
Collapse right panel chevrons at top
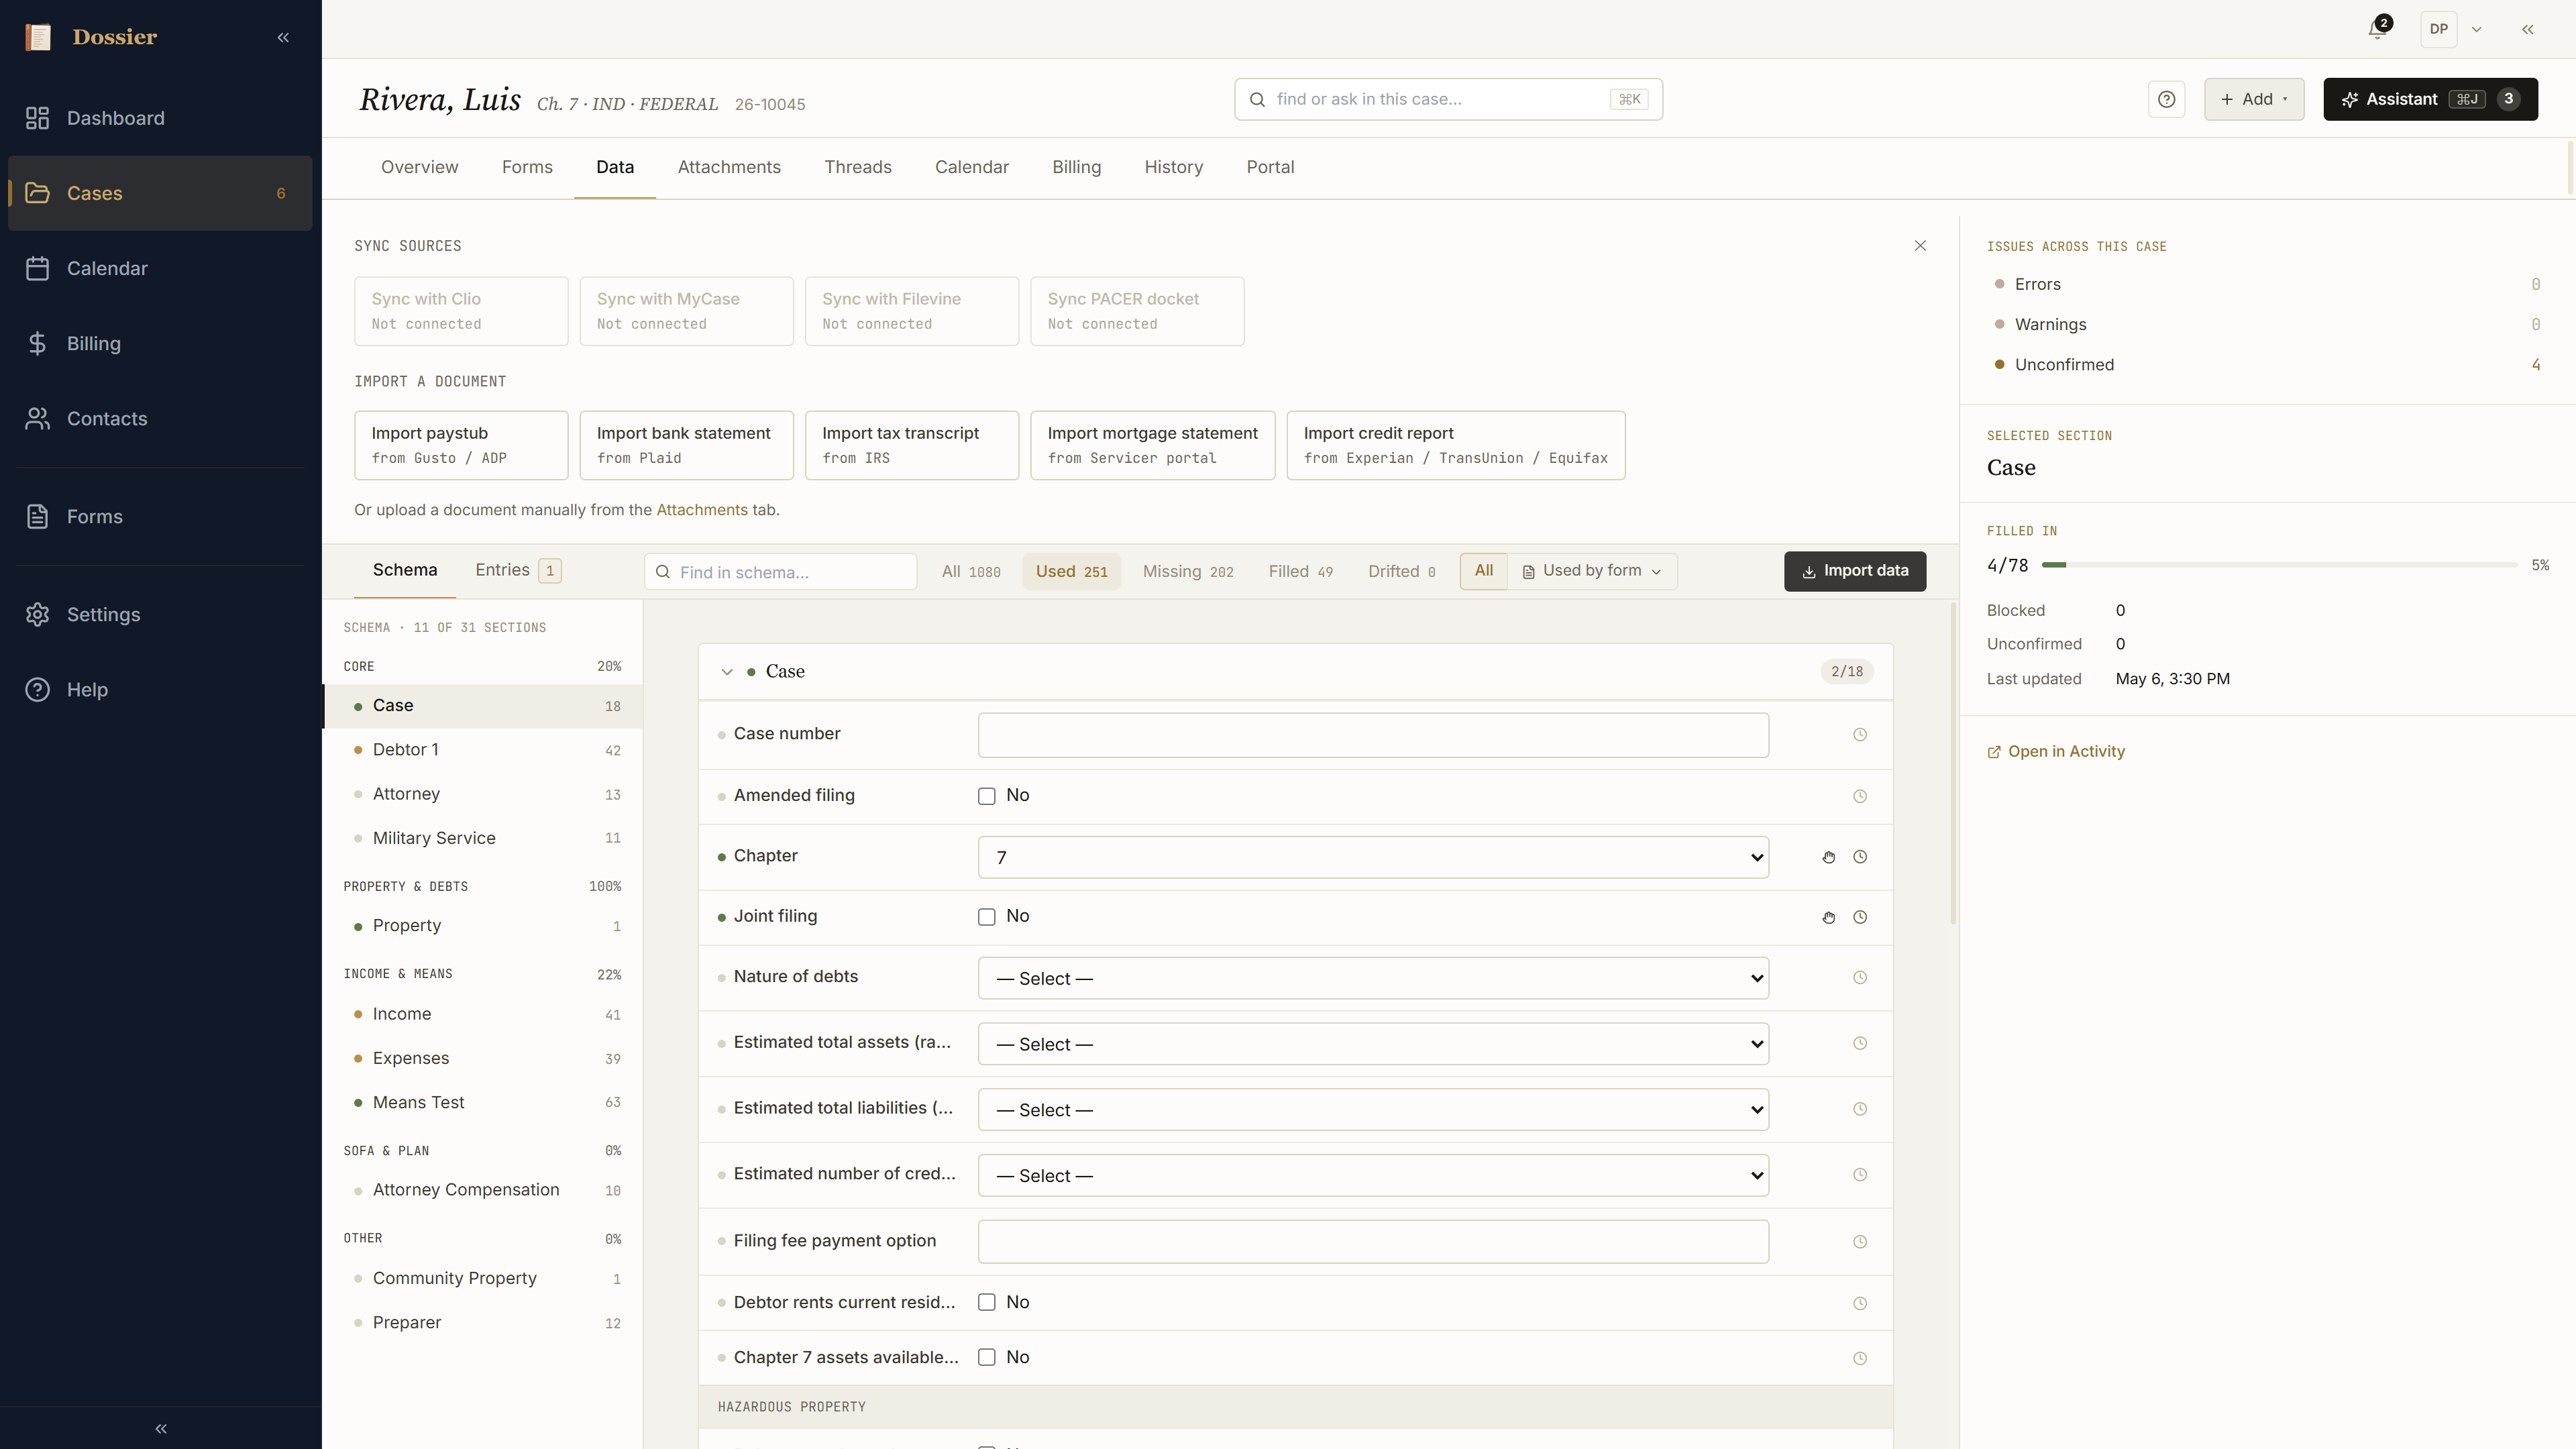(x=2527, y=29)
